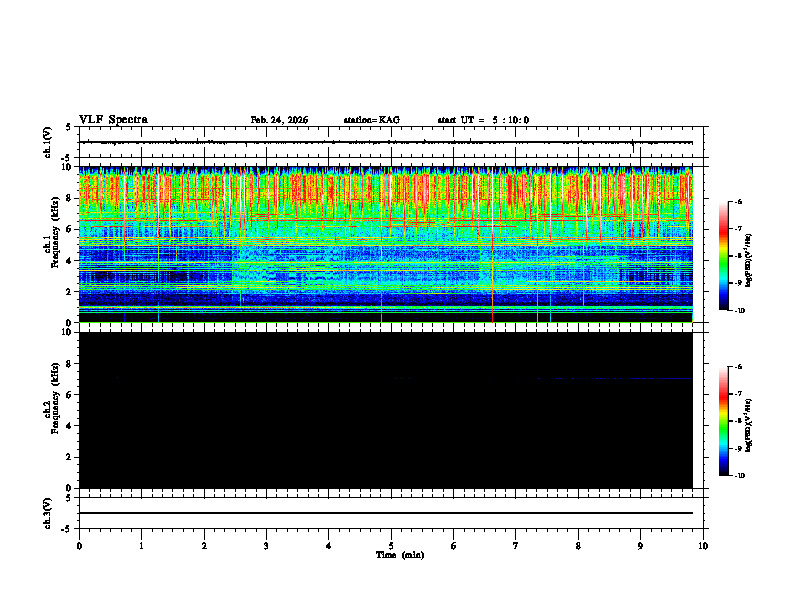792x612 pixels.
Task: Click the "start UT = 5:10:0" text
Action: (x=483, y=120)
